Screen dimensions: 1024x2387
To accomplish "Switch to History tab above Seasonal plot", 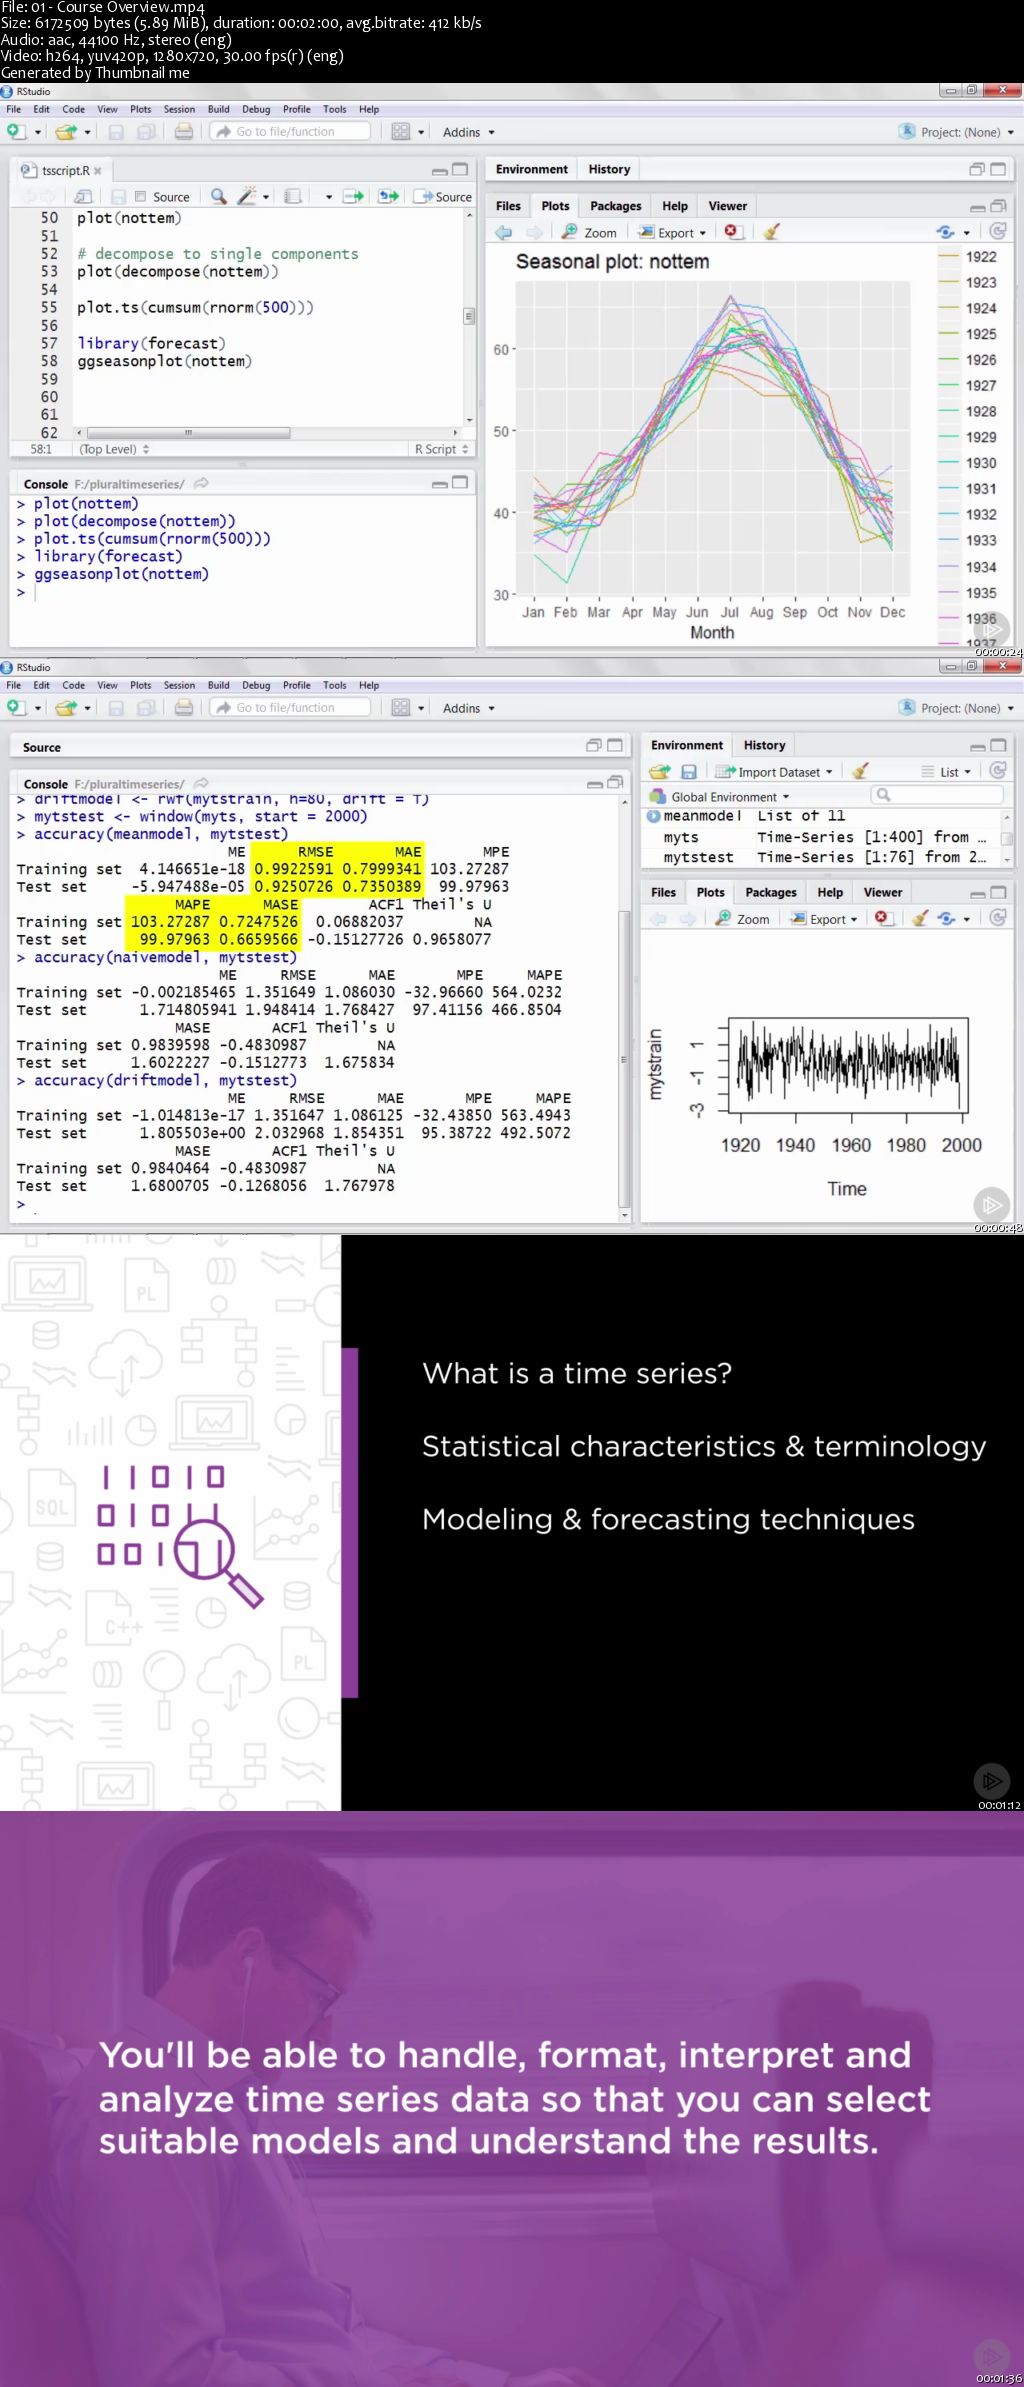I will pyautogui.click(x=609, y=170).
